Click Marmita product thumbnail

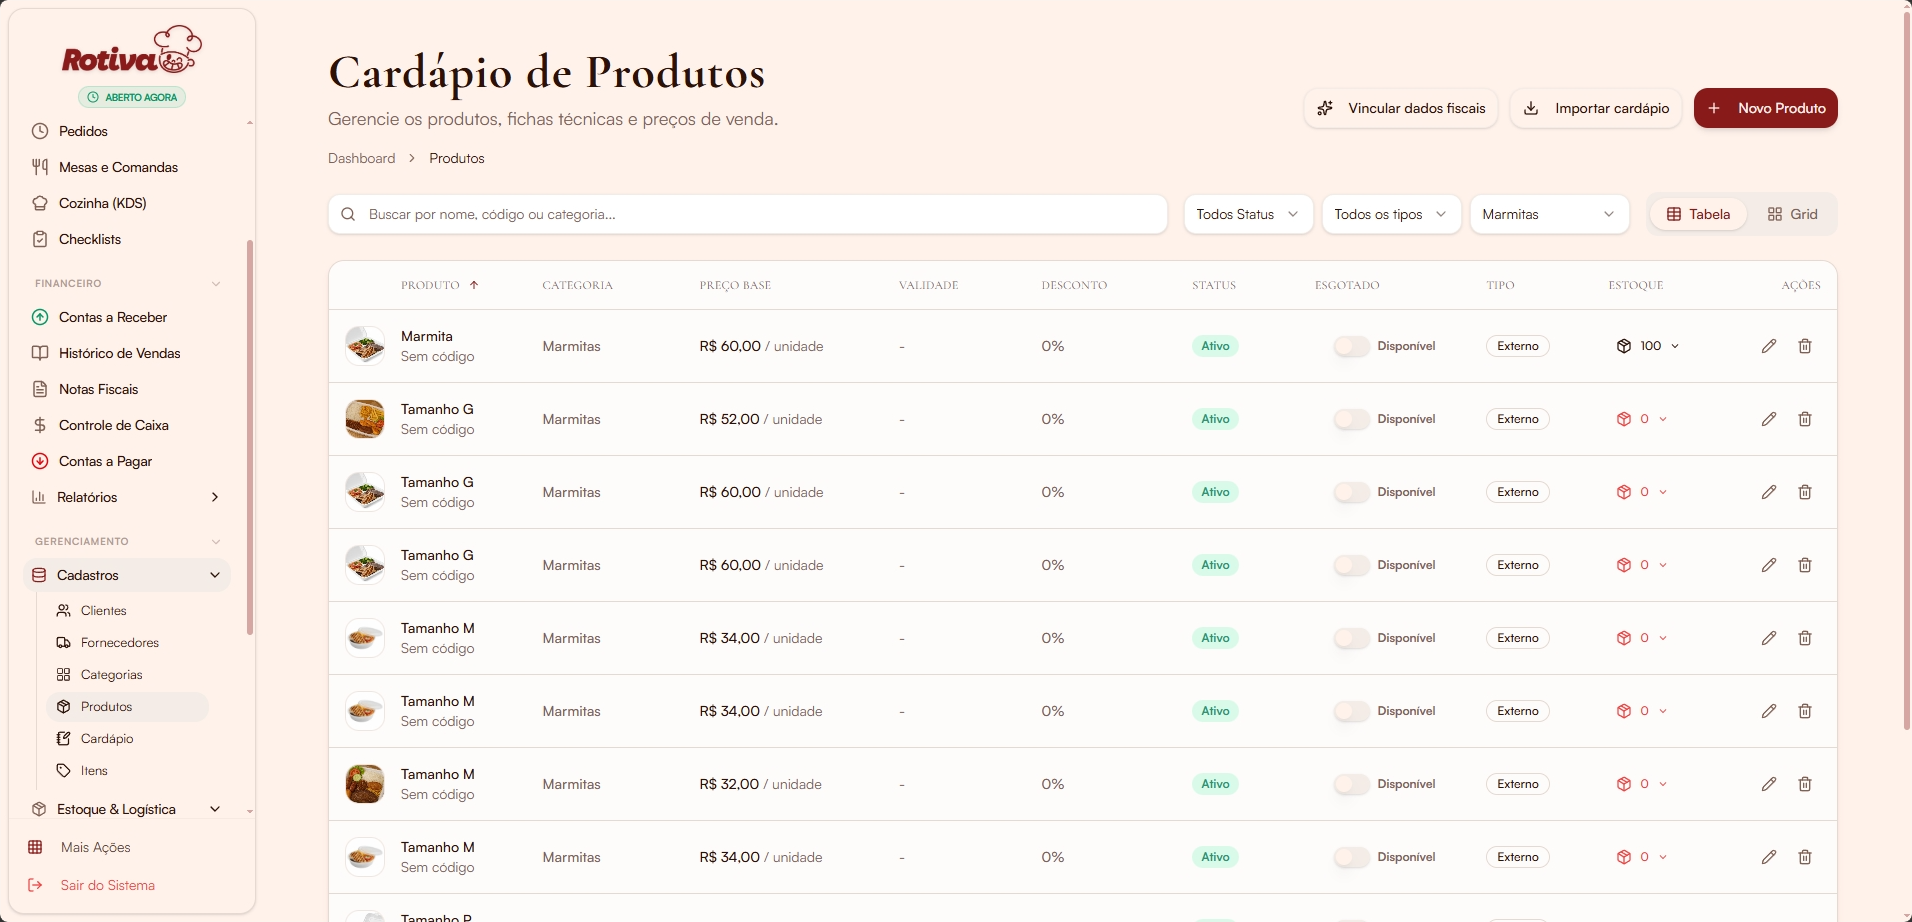[365, 346]
